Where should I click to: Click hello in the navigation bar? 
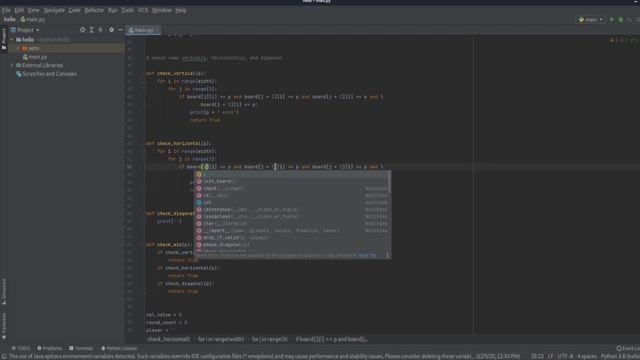[9, 19]
